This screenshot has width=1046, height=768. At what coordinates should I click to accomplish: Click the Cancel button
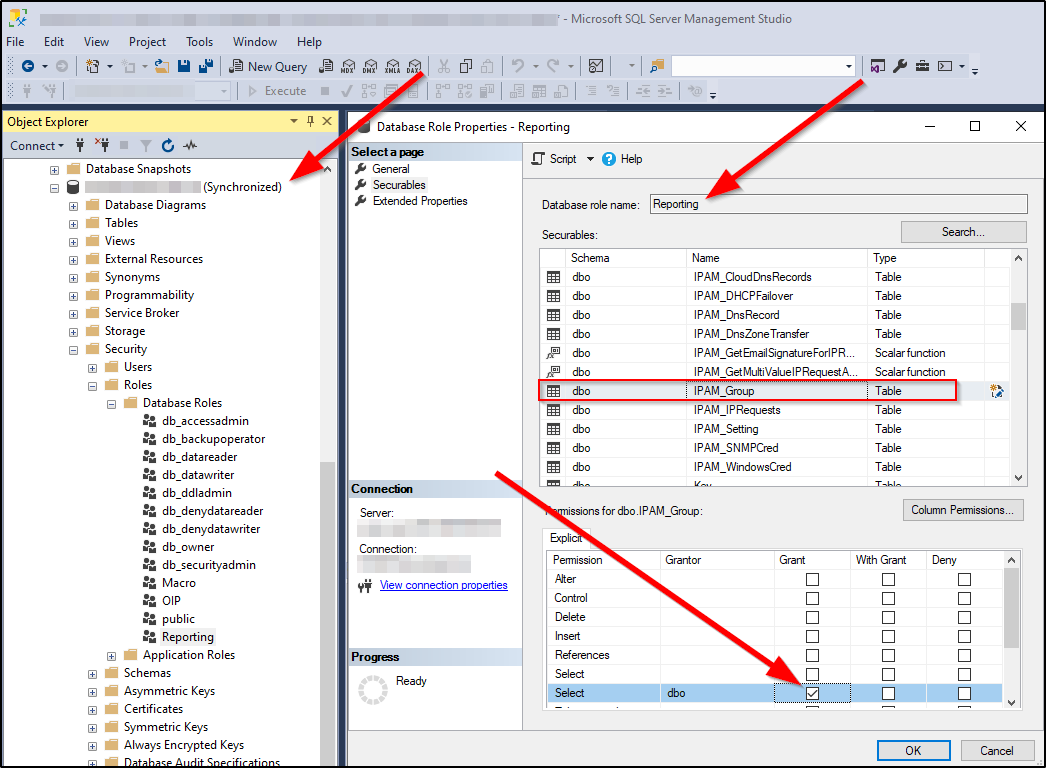[x=996, y=751]
